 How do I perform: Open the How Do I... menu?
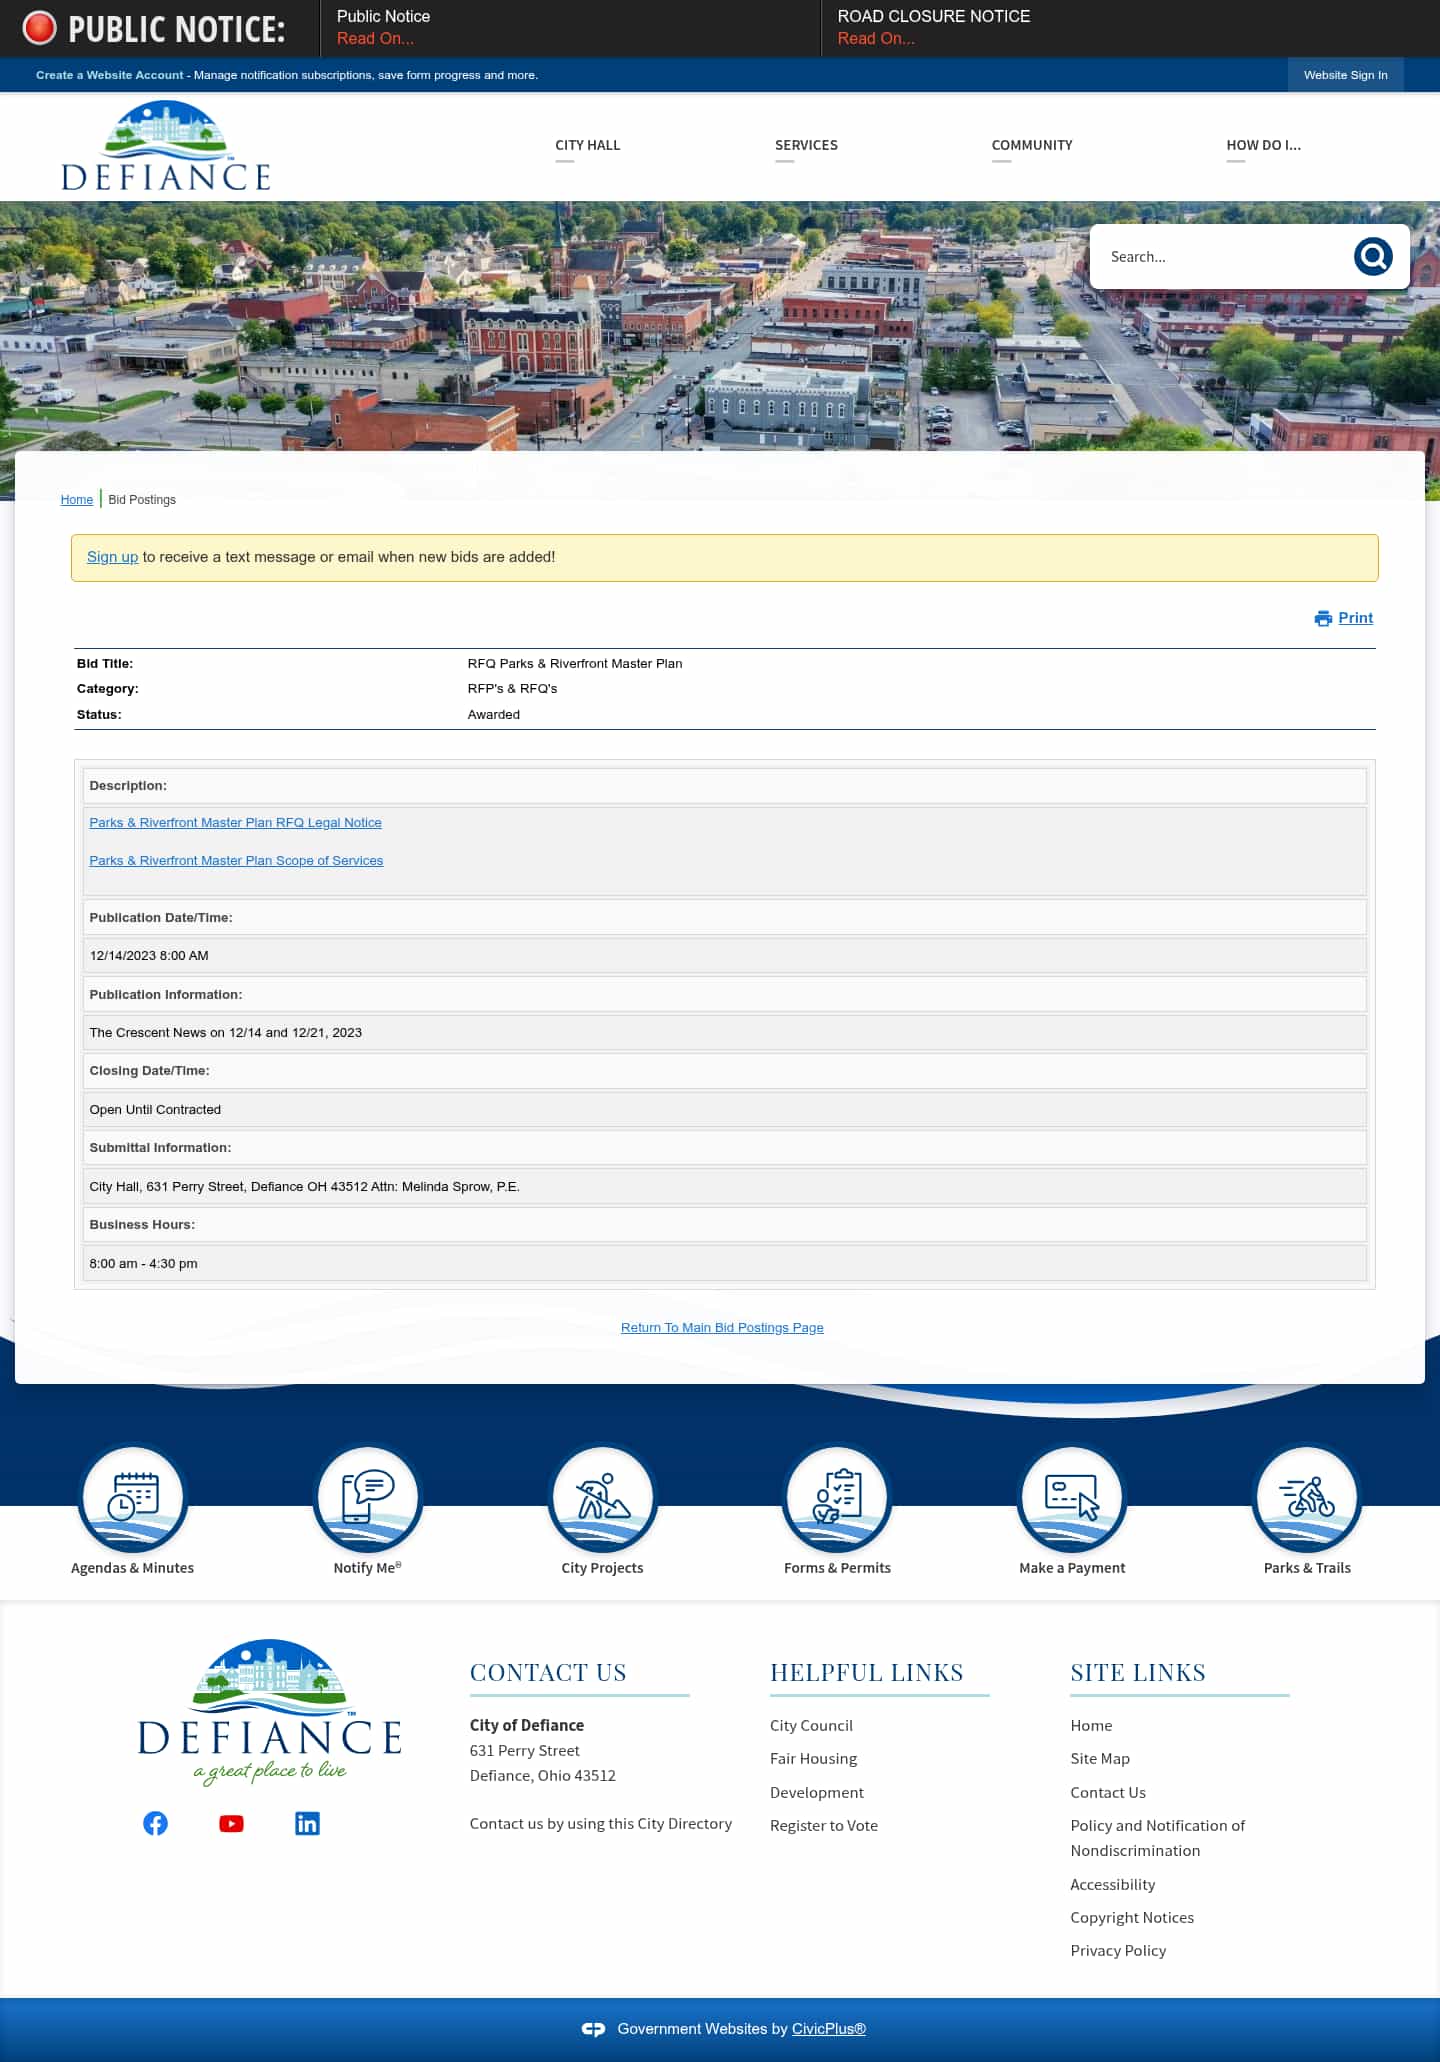[x=1264, y=145]
